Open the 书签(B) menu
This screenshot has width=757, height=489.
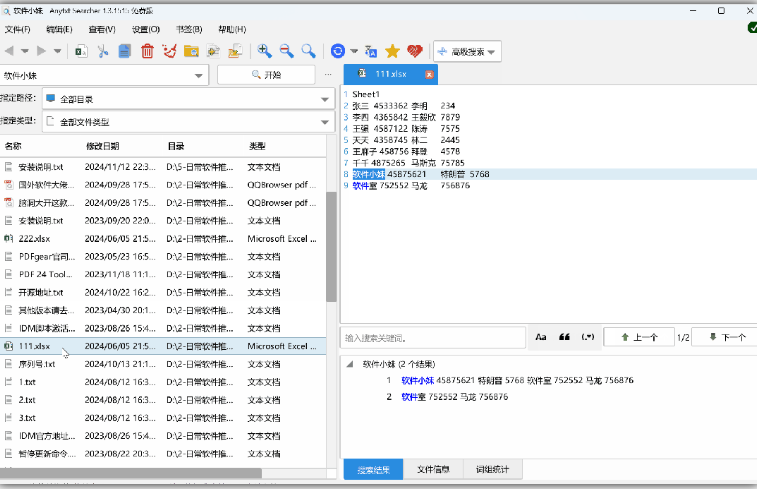coord(189,29)
